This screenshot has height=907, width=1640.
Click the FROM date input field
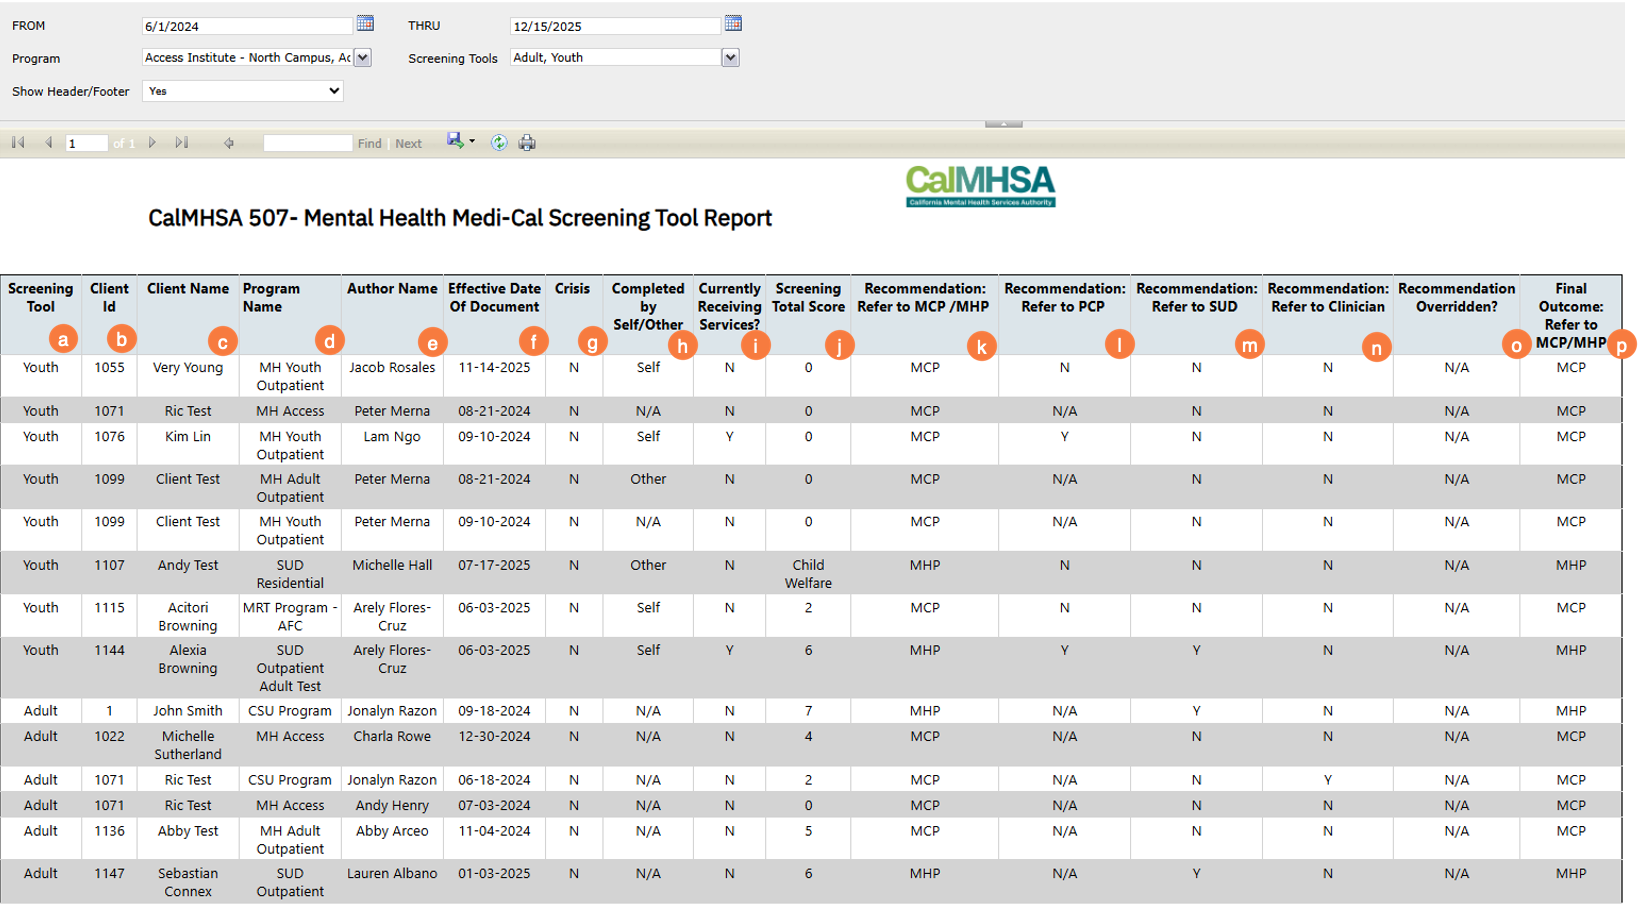(x=247, y=26)
